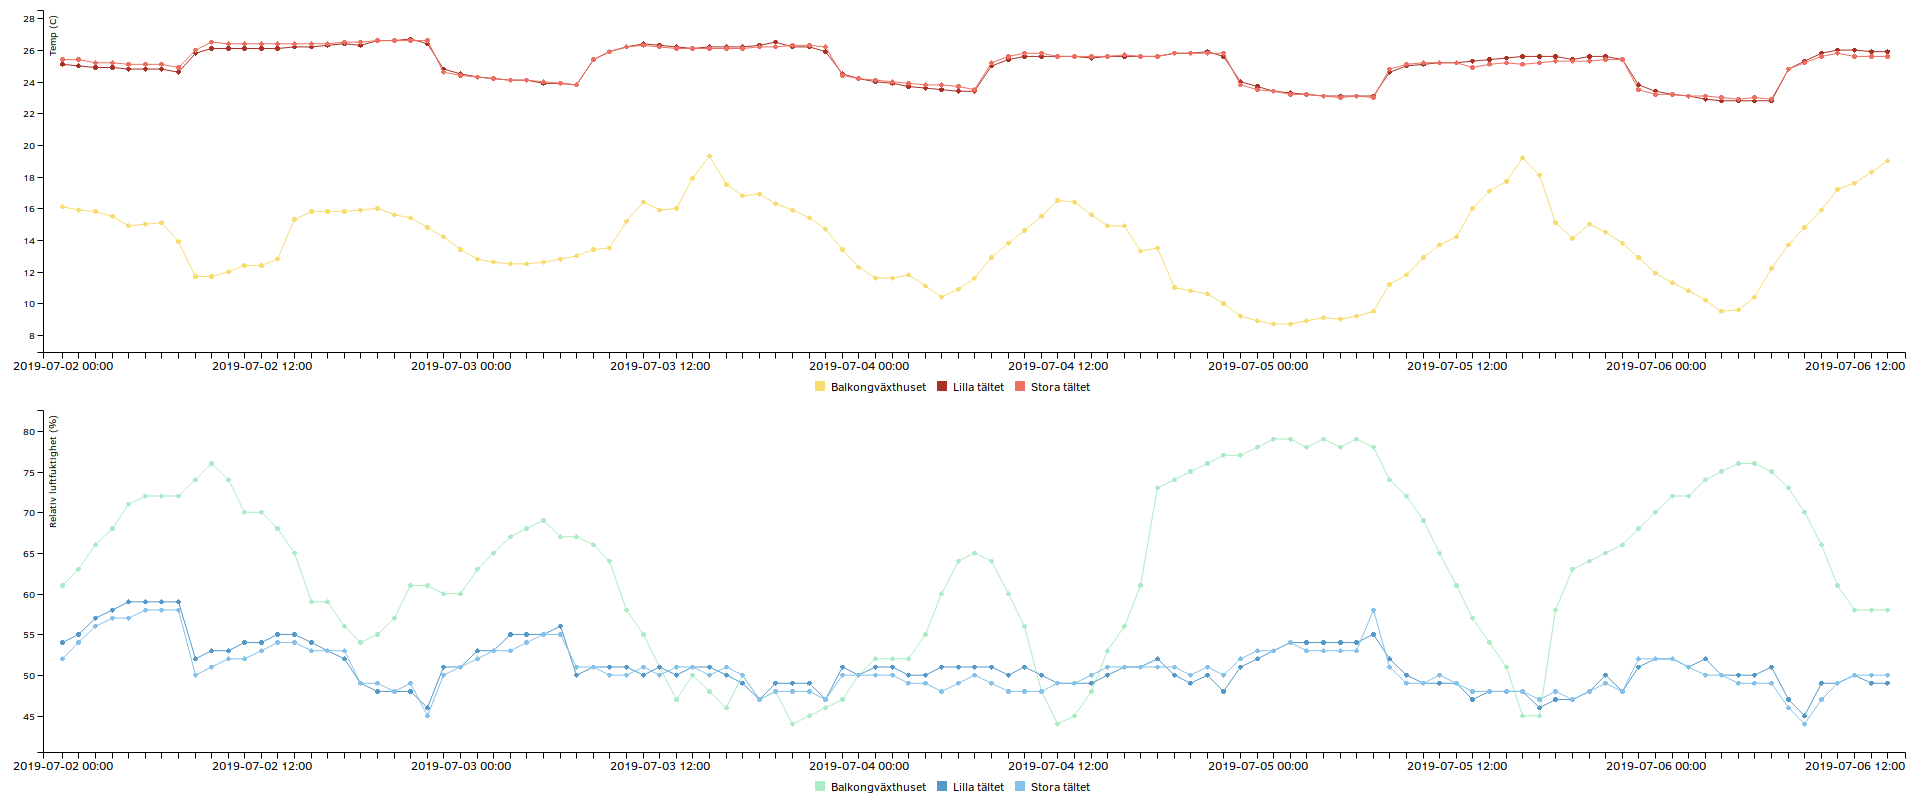The height and width of the screenshot is (811, 1910).
Task: Select Balkongväxthuset label in the humidity legend
Action: 878,787
